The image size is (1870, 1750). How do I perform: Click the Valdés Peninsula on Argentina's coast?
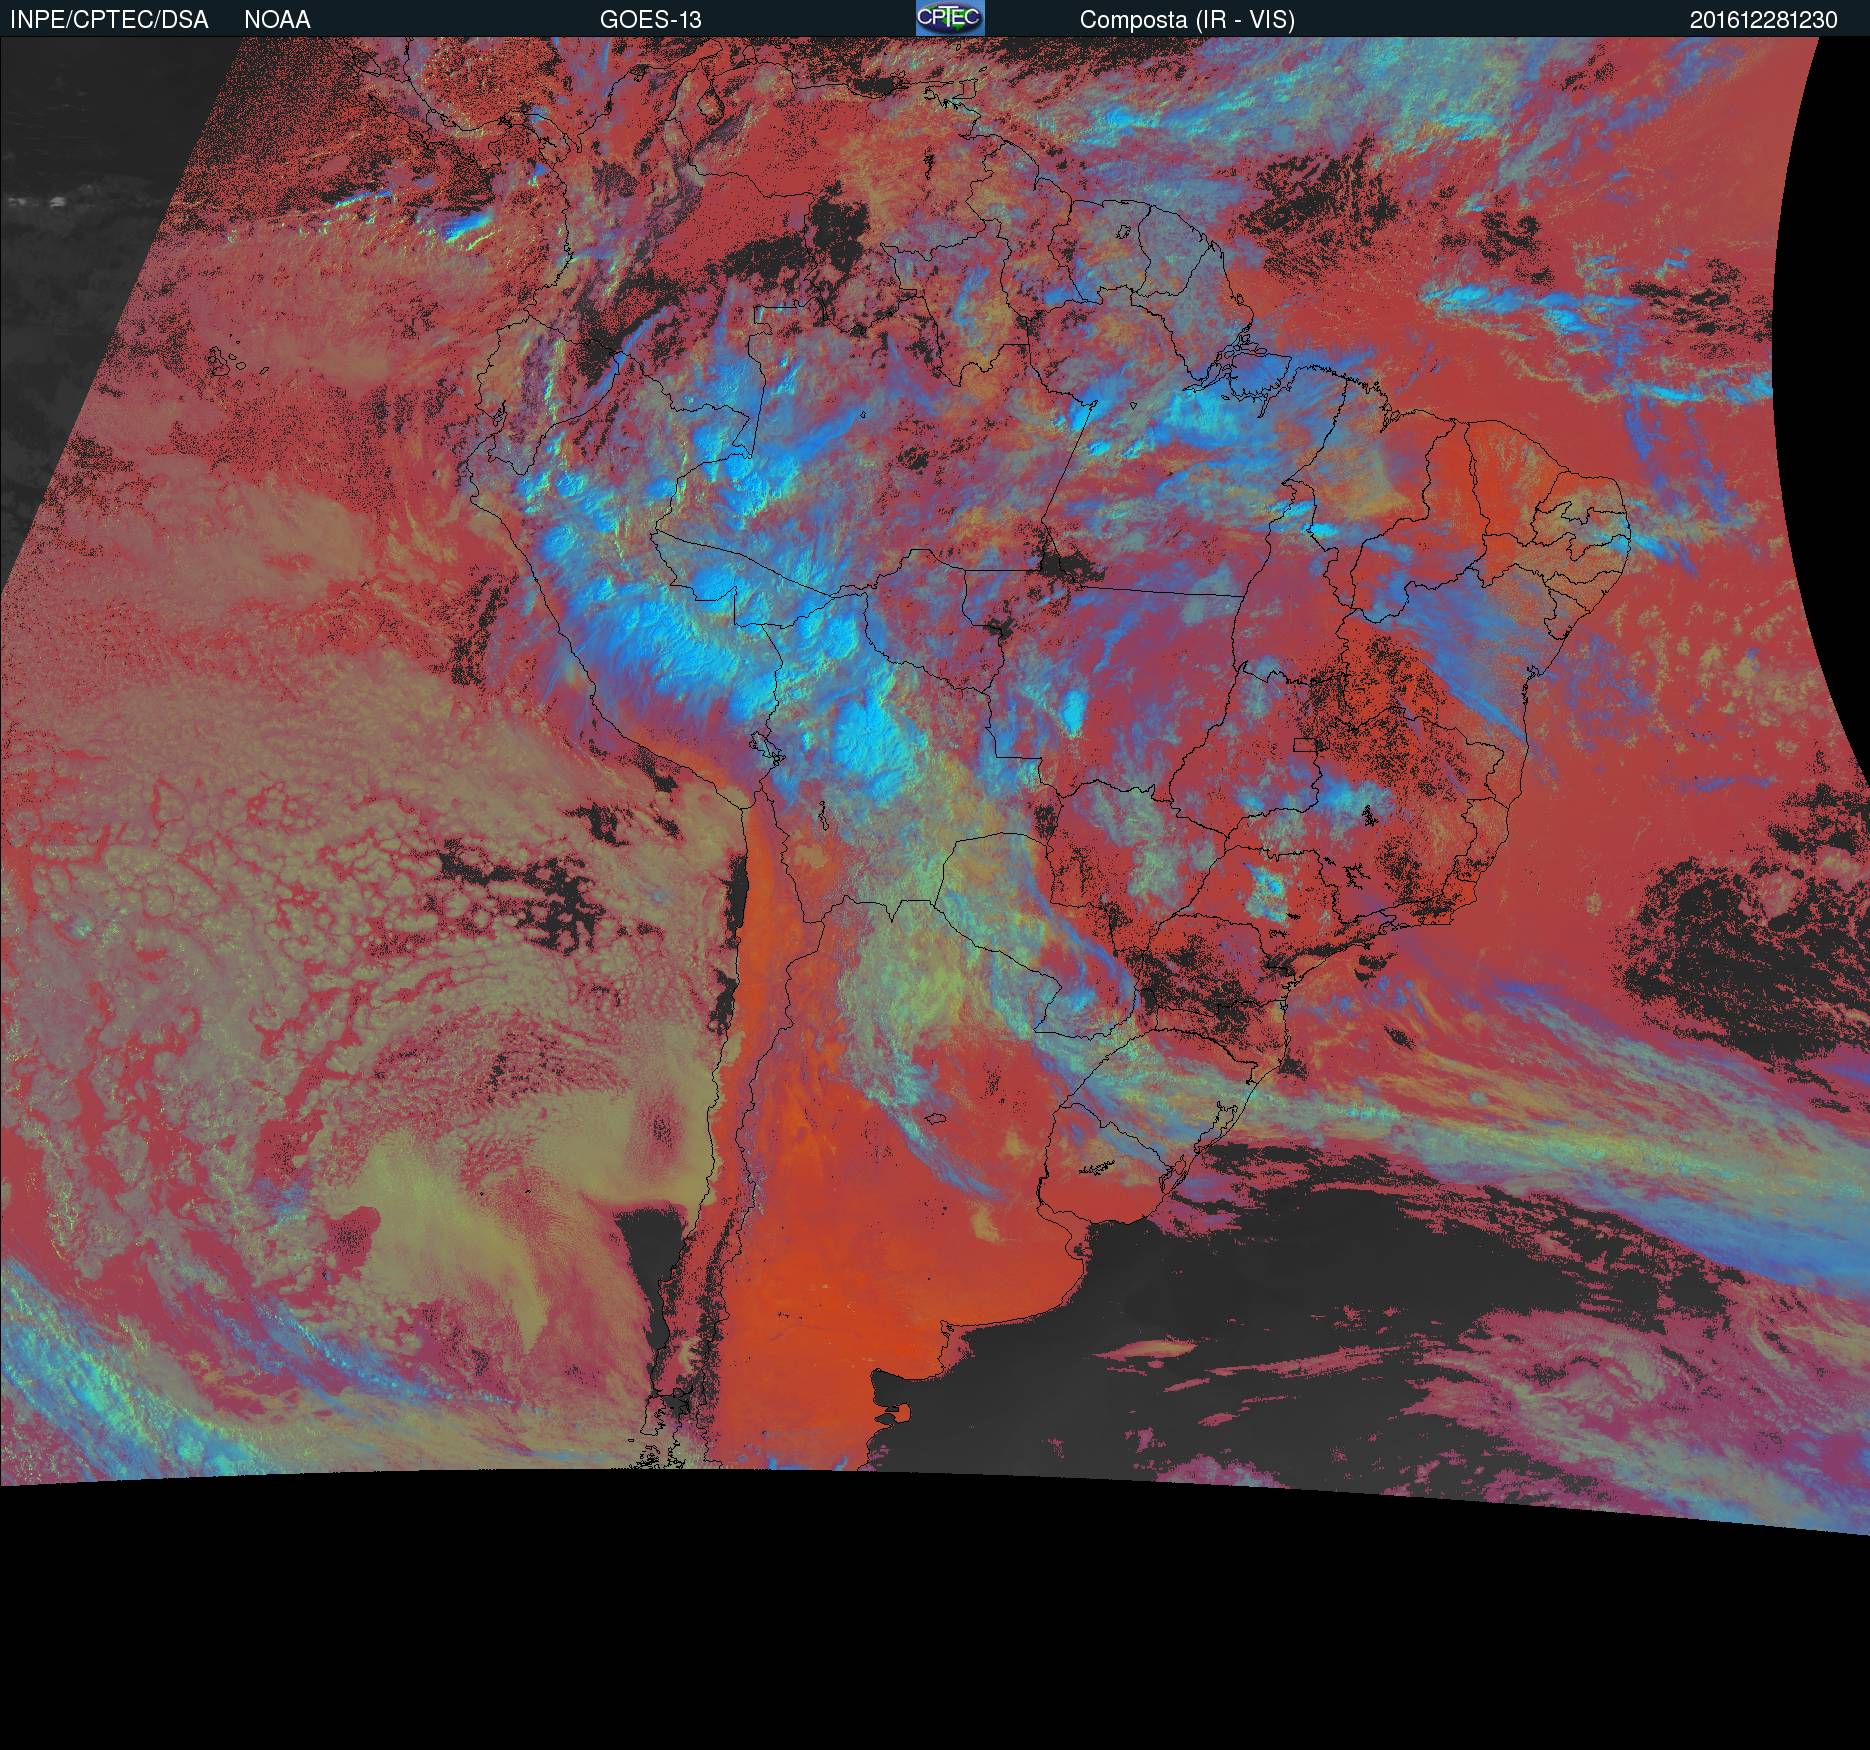point(904,1412)
